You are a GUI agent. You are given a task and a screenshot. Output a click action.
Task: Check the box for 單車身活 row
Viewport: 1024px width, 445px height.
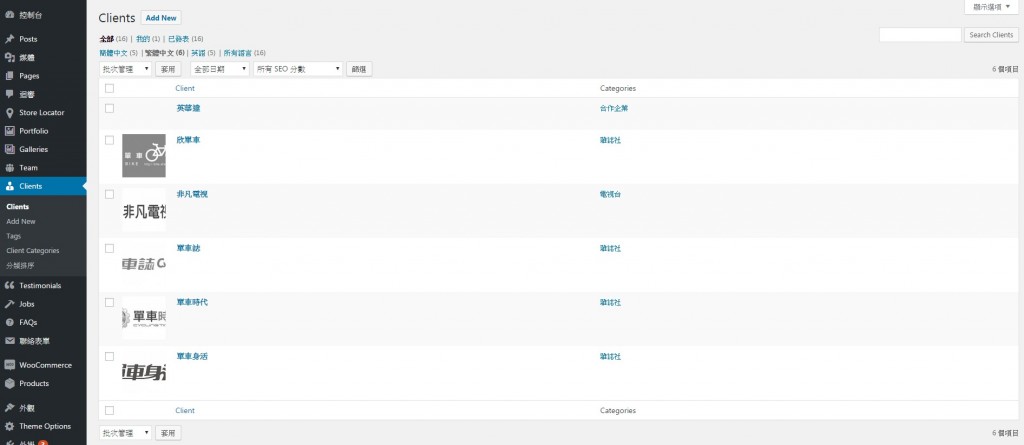tap(109, 357)
